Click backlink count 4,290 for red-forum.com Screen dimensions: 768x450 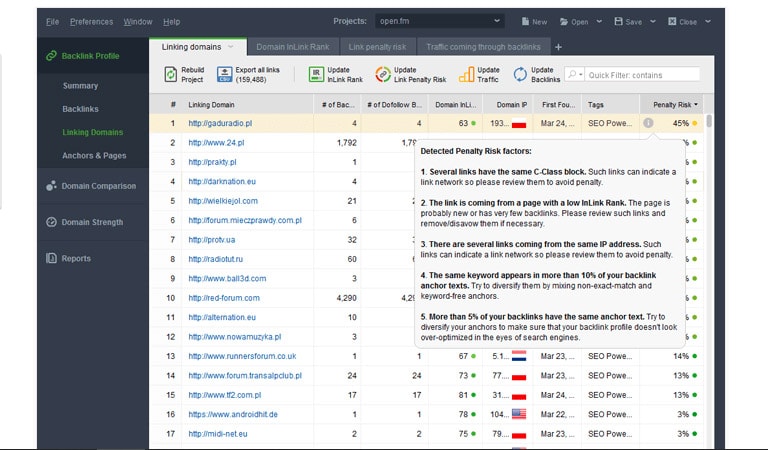tap(346, 298)
